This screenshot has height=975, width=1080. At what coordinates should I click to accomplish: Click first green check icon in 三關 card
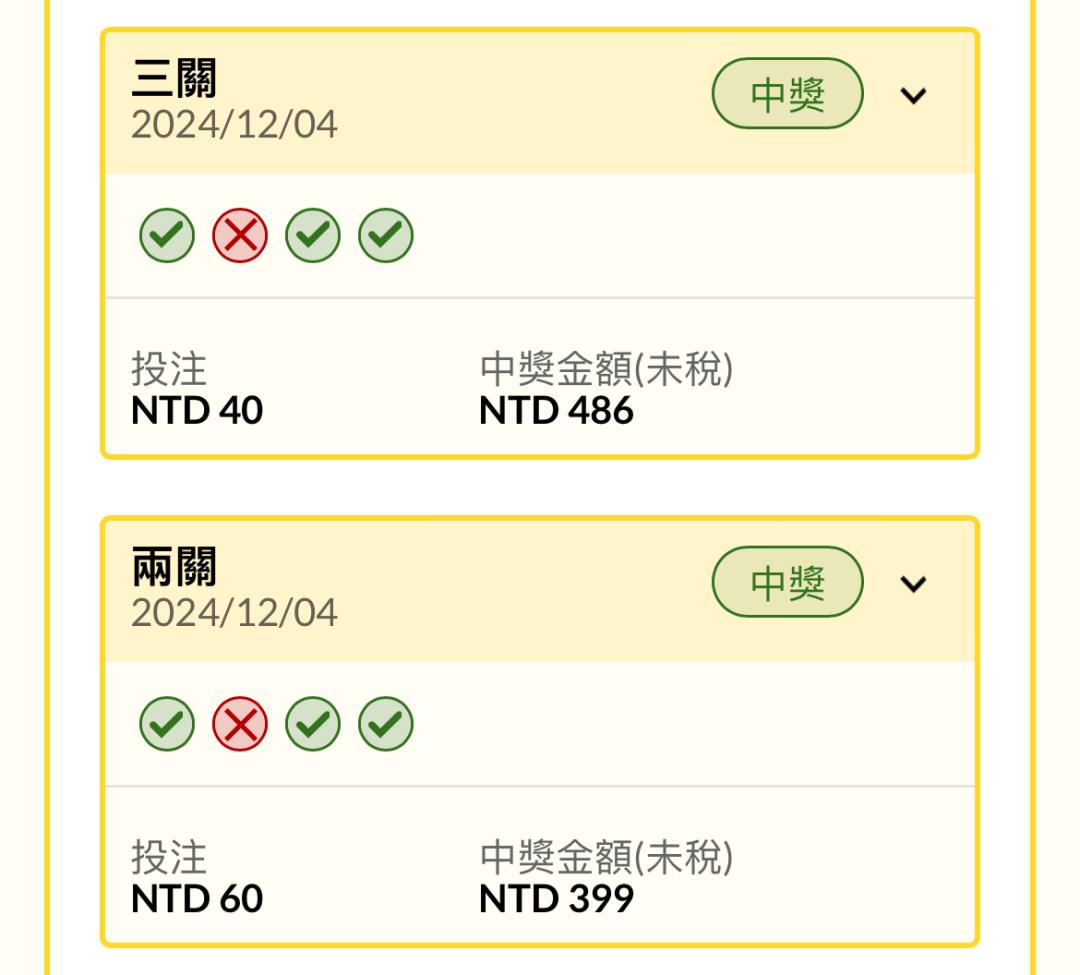(x=167, y=235)
